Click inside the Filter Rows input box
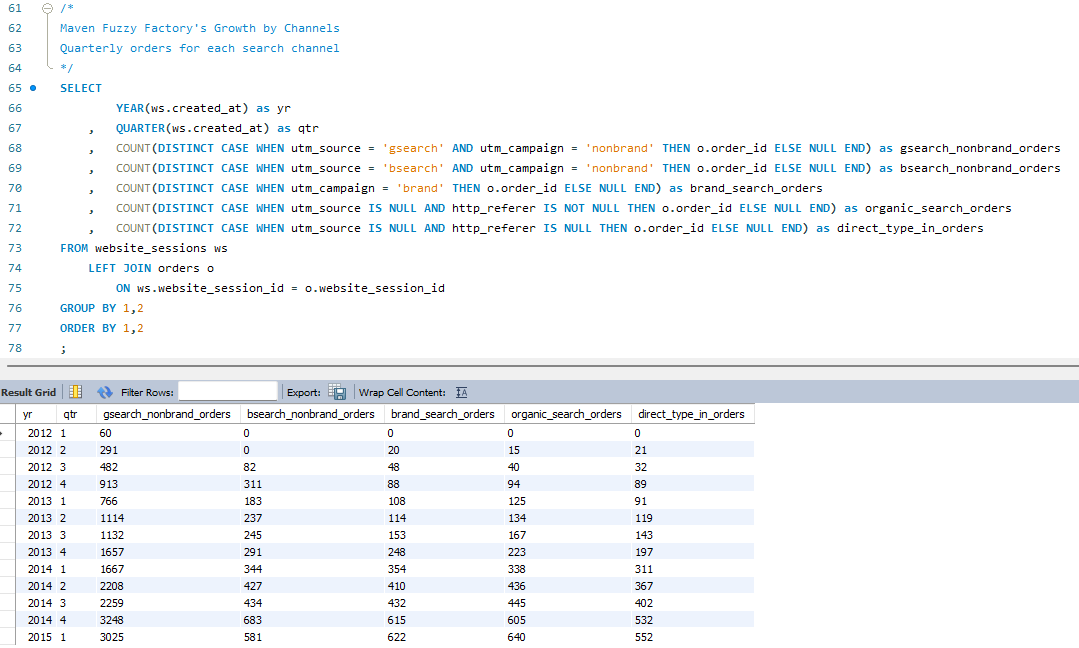1079x648 pixels. (227, 392)
